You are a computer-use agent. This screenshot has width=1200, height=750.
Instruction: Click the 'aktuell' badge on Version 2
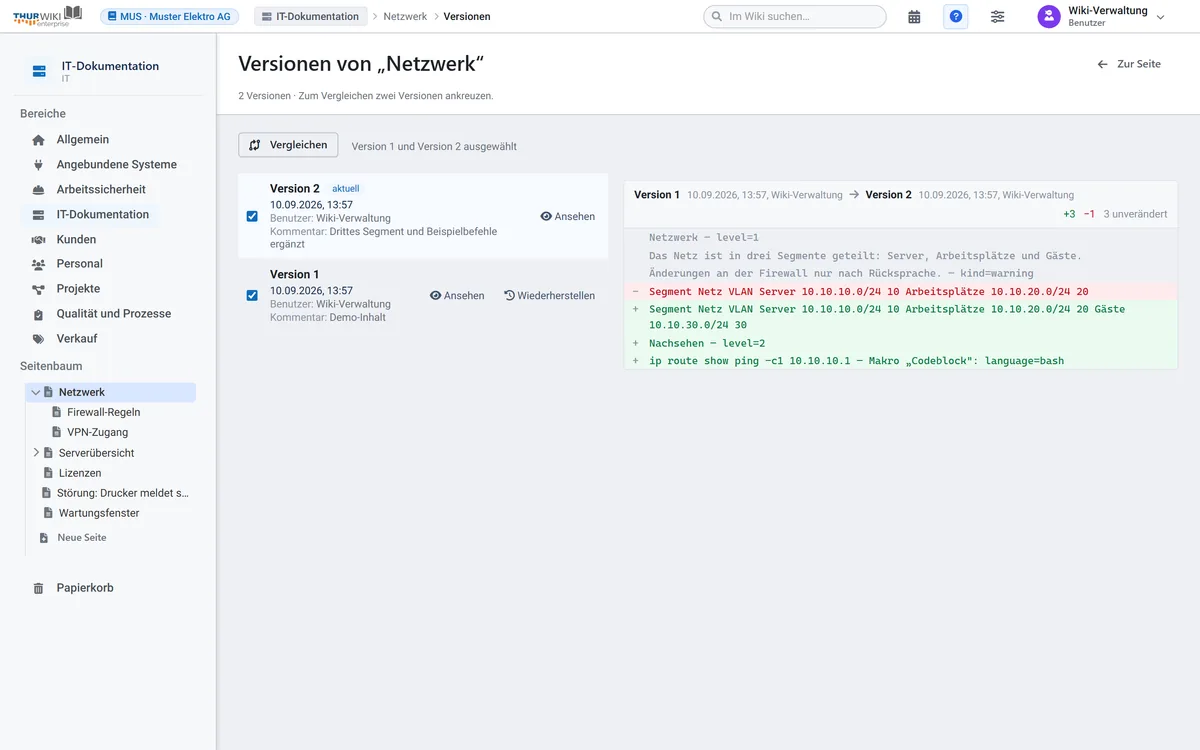(345, 188)
